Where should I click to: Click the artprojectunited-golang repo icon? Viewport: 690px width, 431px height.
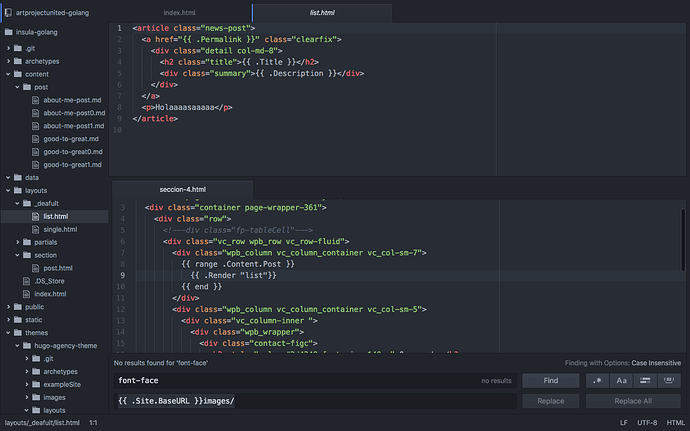[x=7, y=12]
